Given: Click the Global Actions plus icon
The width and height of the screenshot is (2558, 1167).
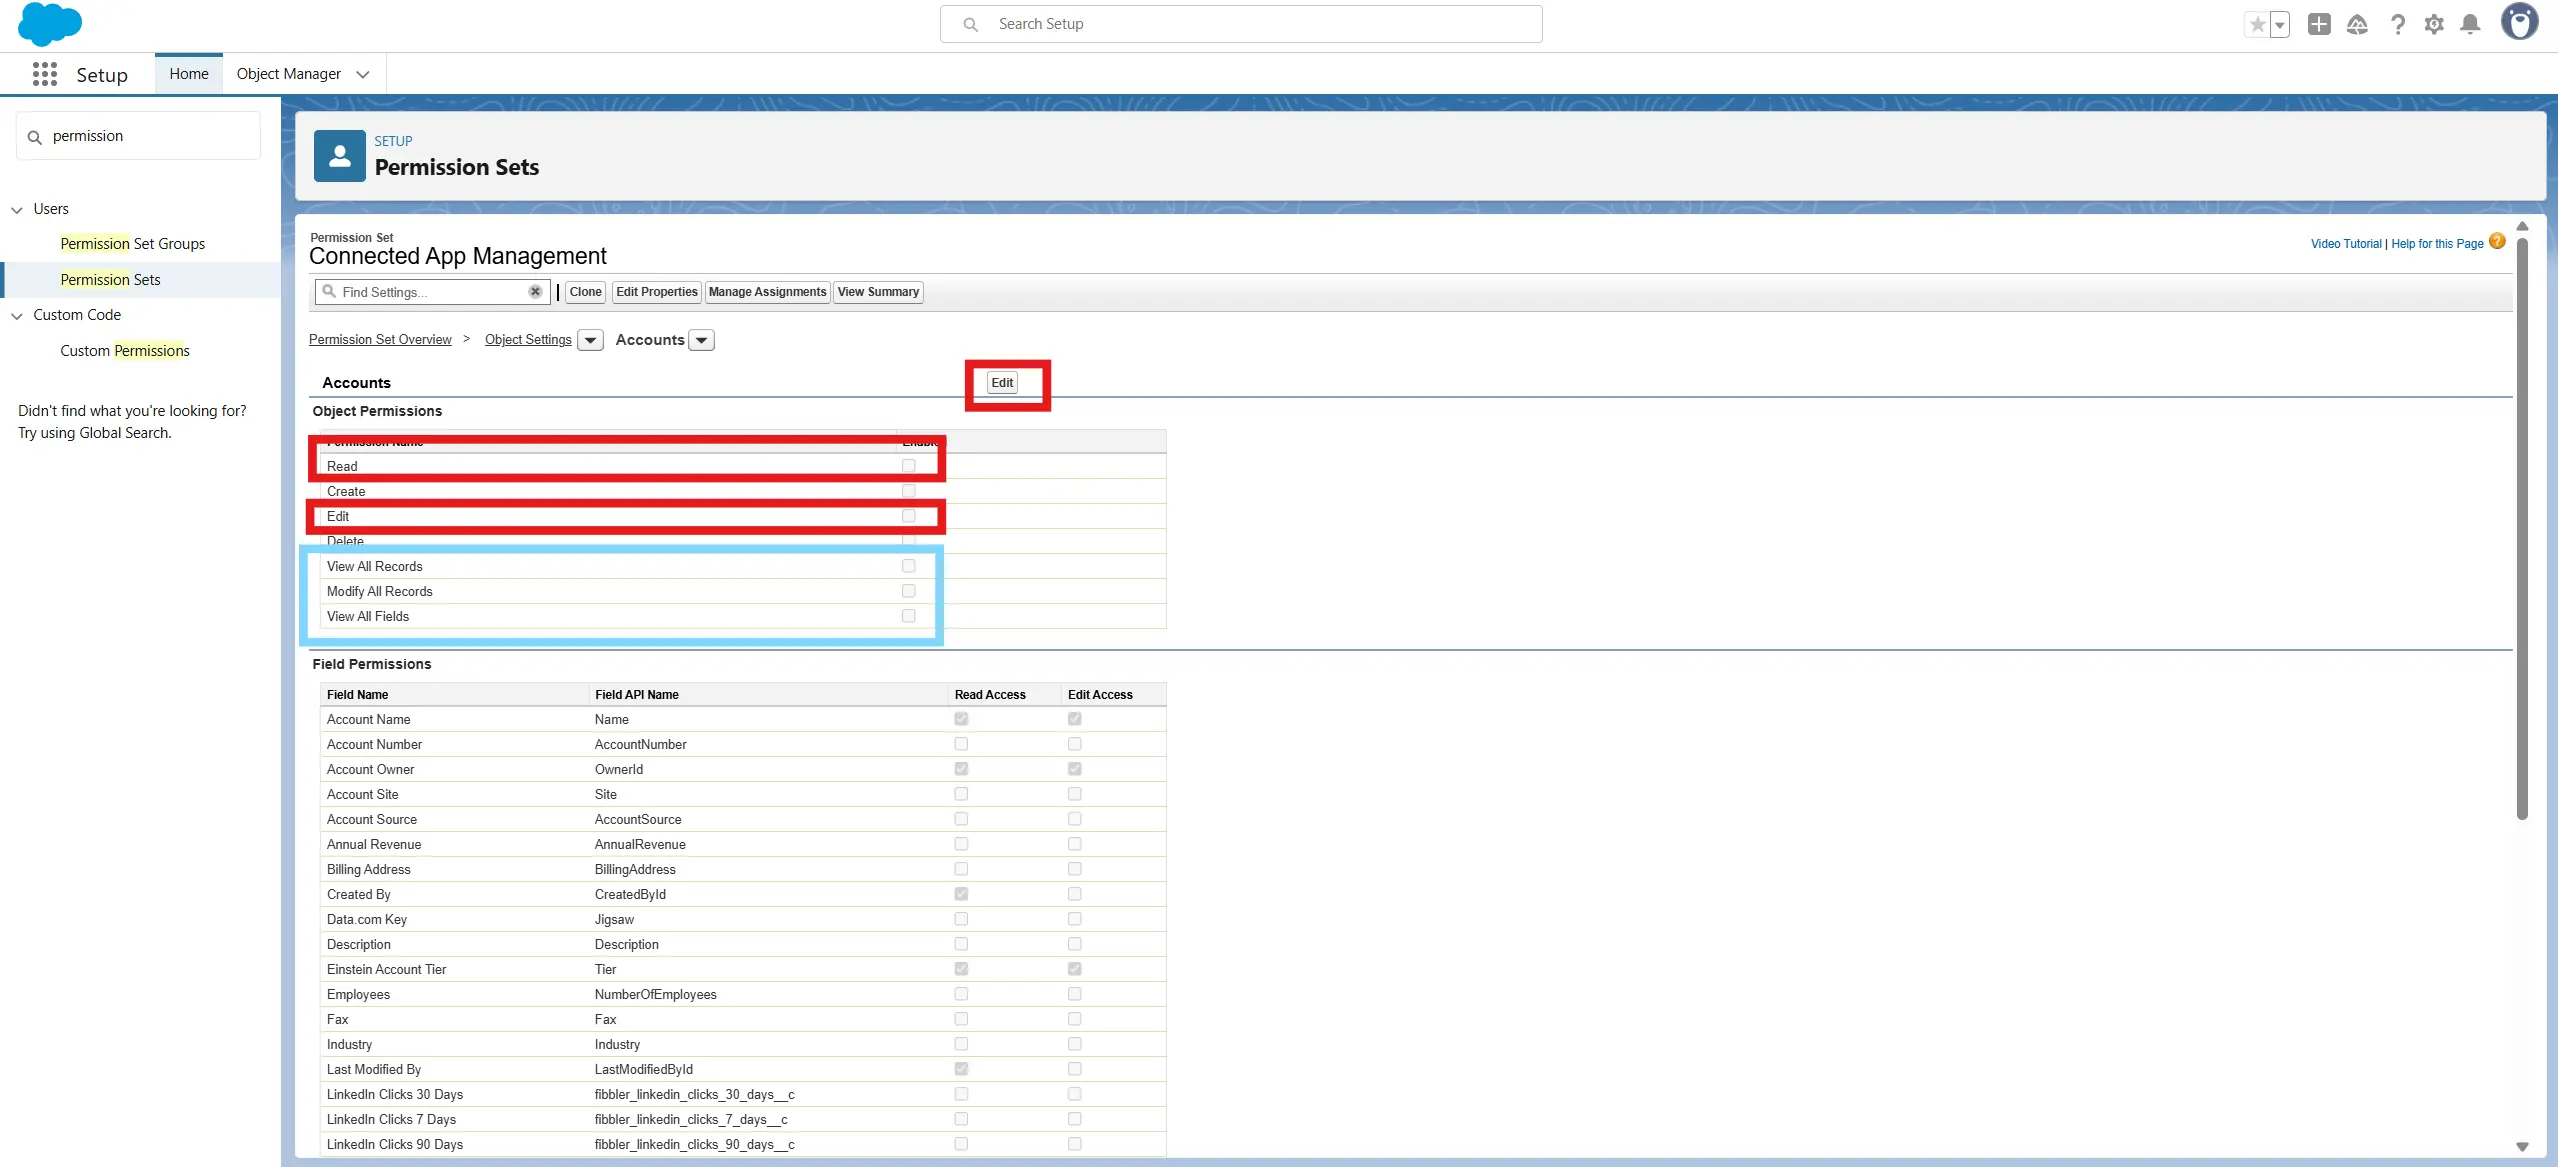Looking at the screenshot, I should tap(2319, 24).
